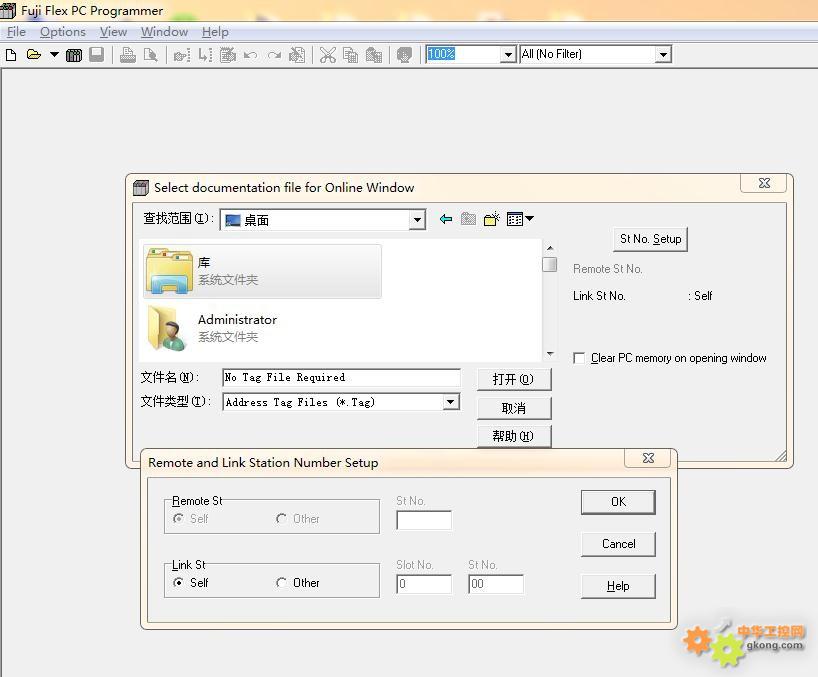
Task: Click the Fuji Flex PC Programmer title icon
Action: pos(8,10)
